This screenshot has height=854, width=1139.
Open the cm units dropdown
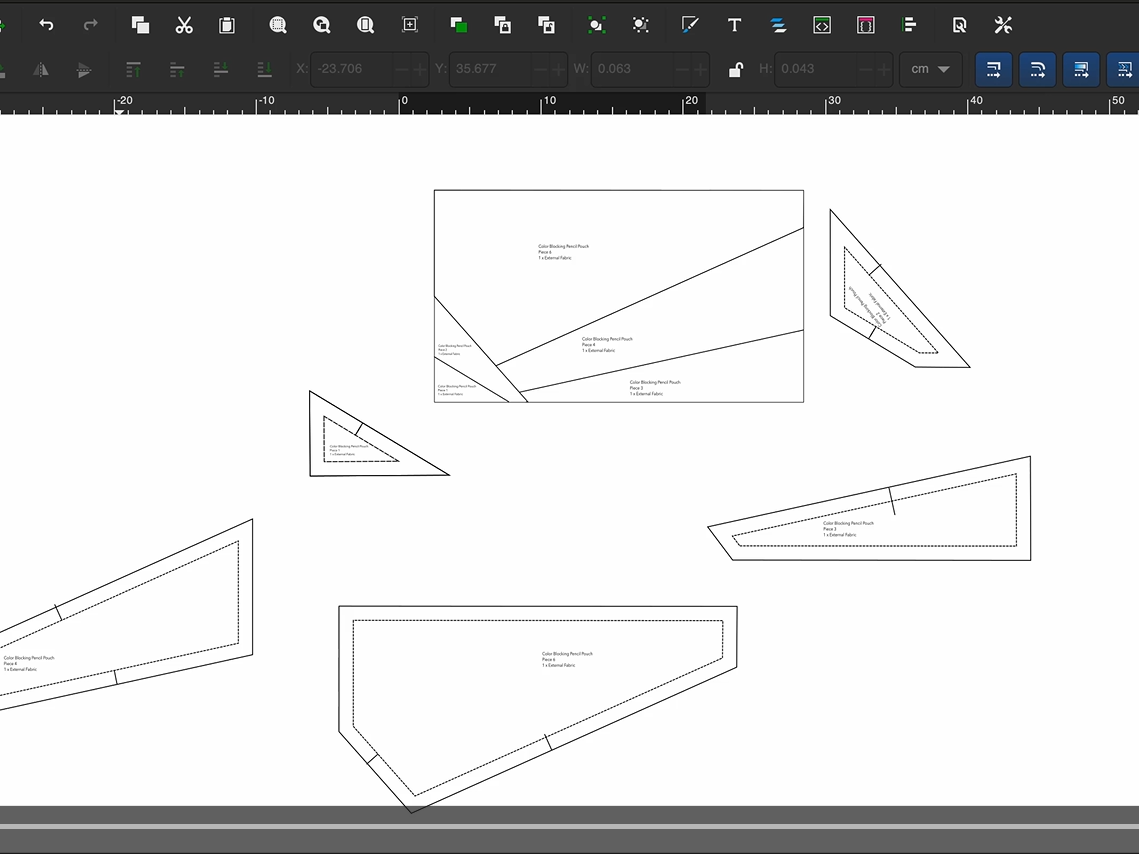[x=930, y=69]
